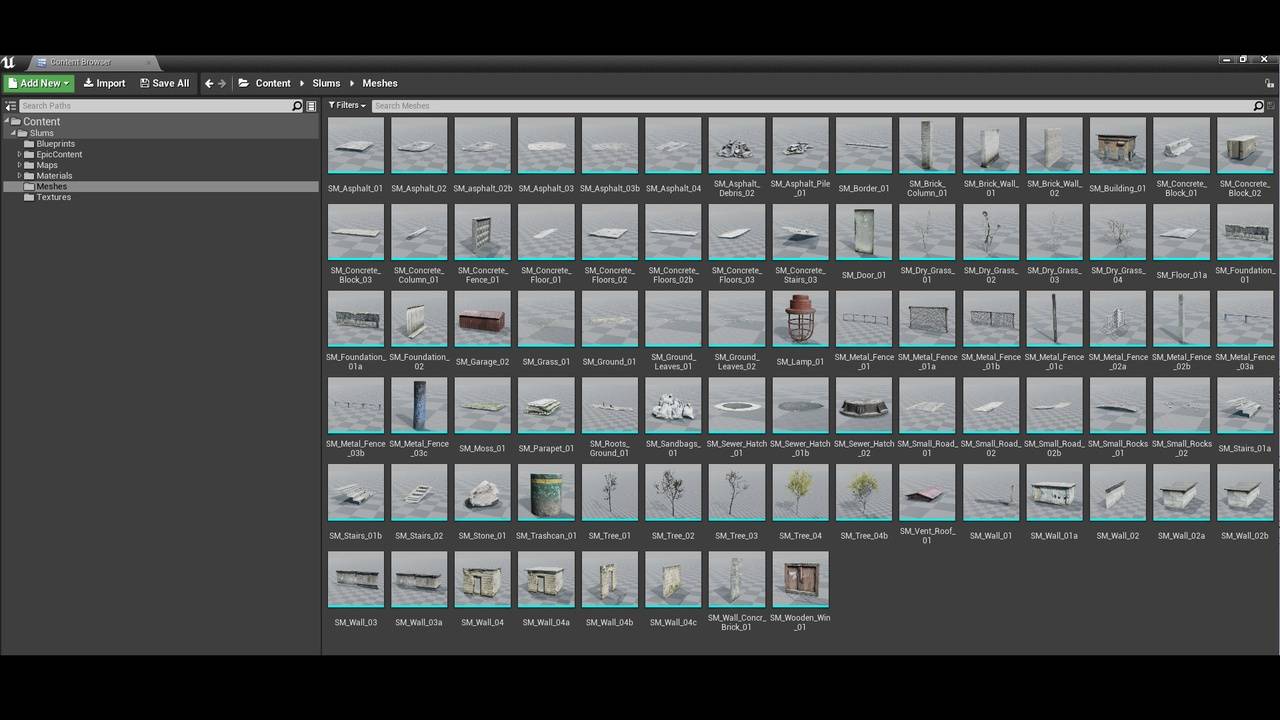Click the Save All button
Screen dimensions: 1280x720
(164, 83)
